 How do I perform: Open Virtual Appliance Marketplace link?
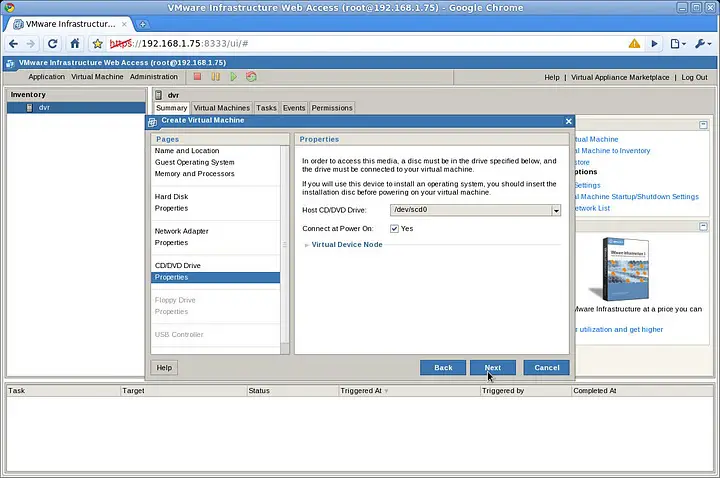pyautogui.click(x=620, y=78)
